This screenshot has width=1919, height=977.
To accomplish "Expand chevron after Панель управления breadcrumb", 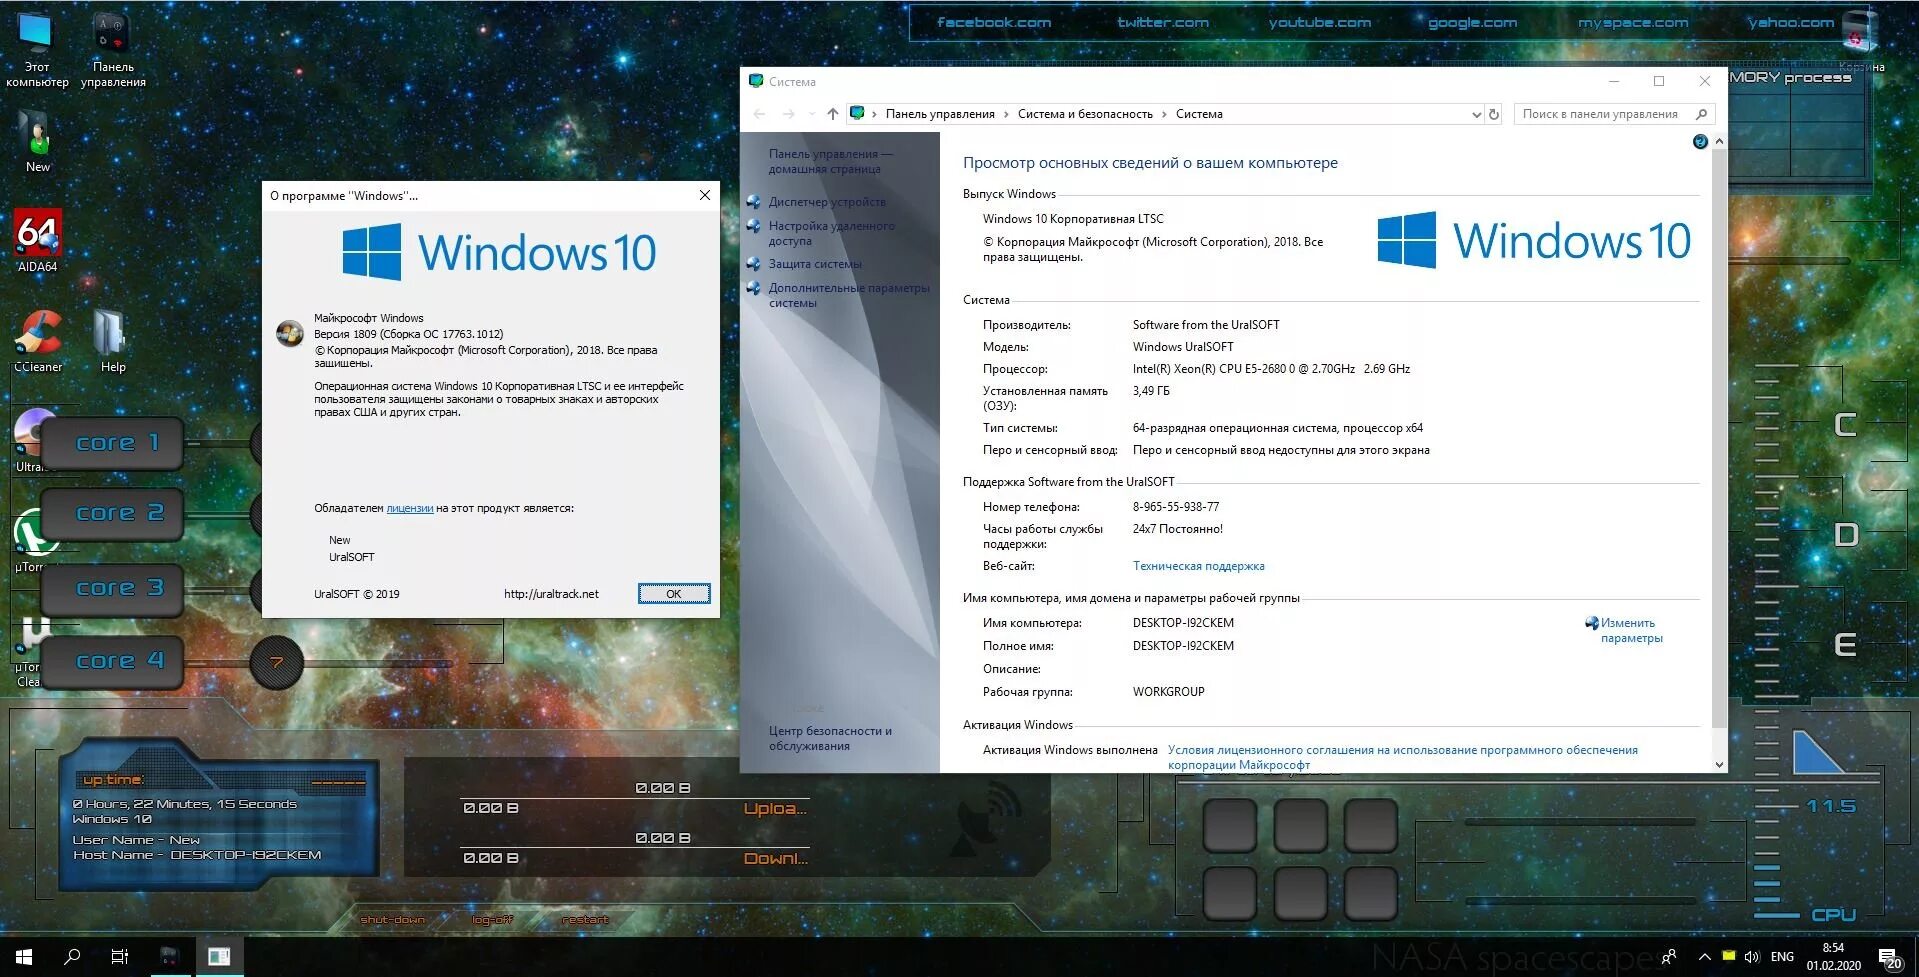I will [x=1006, y=114].
